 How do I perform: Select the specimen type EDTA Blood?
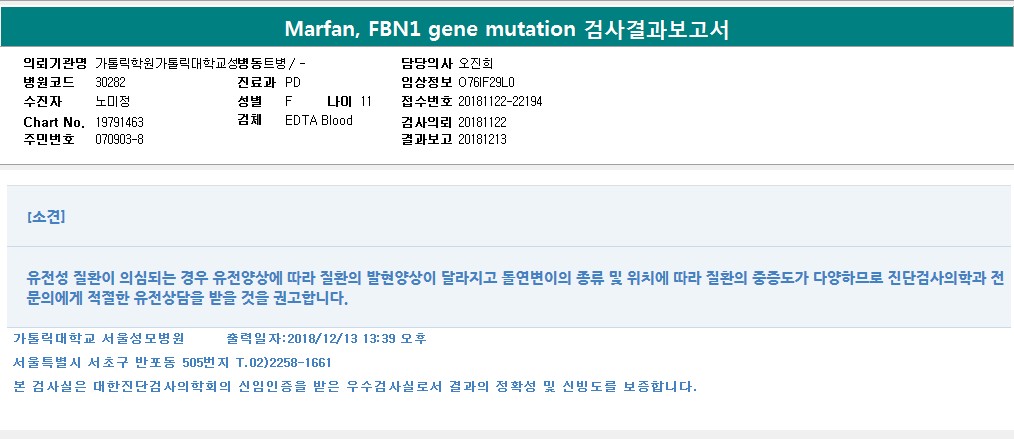(x=319, y=121)
